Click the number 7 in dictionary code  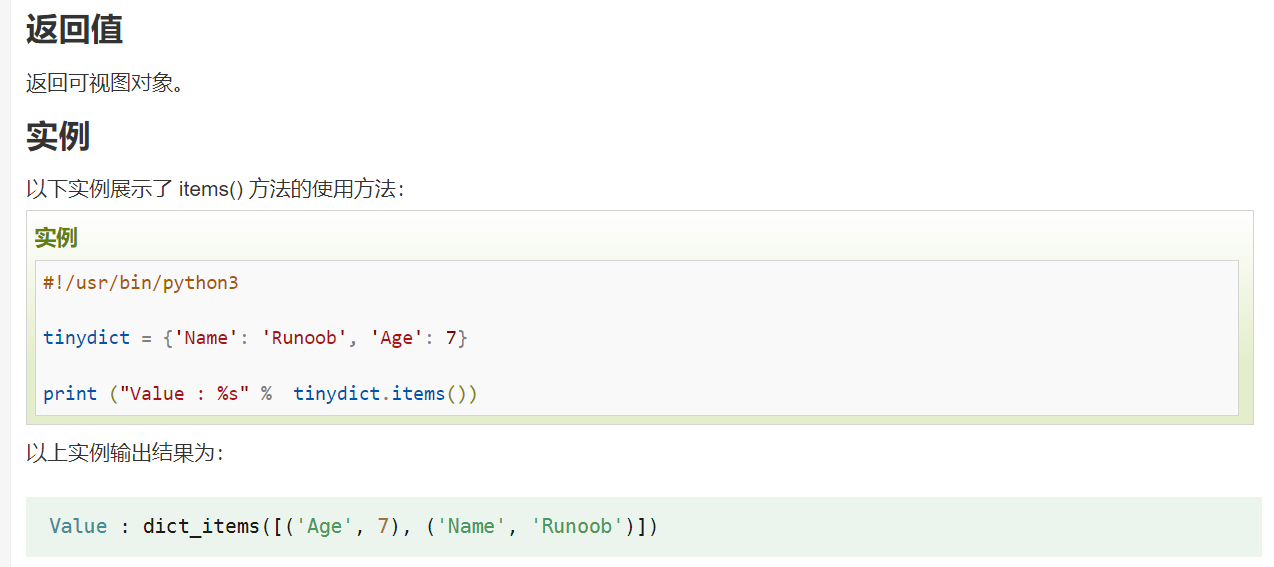coord(451,338)
